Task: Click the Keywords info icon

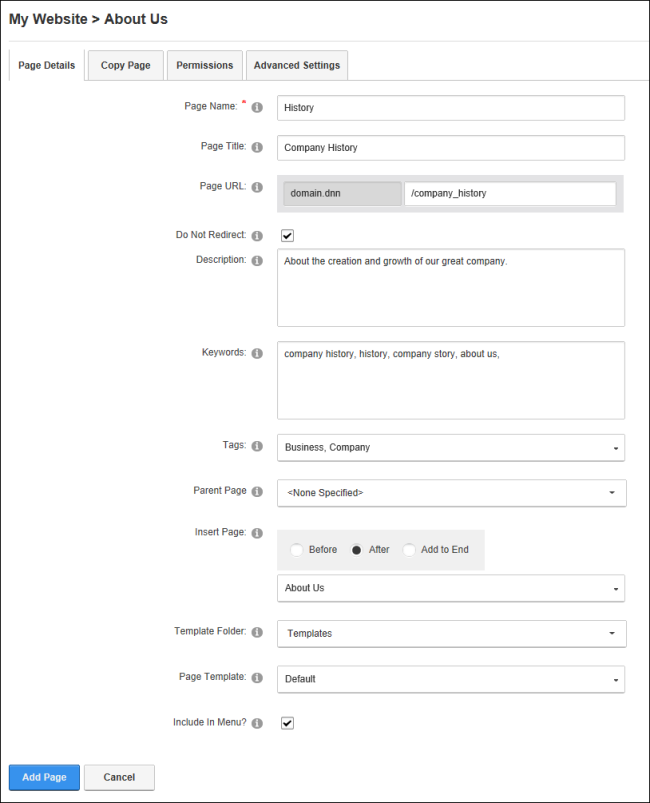Action: click(x=257, y=353)
